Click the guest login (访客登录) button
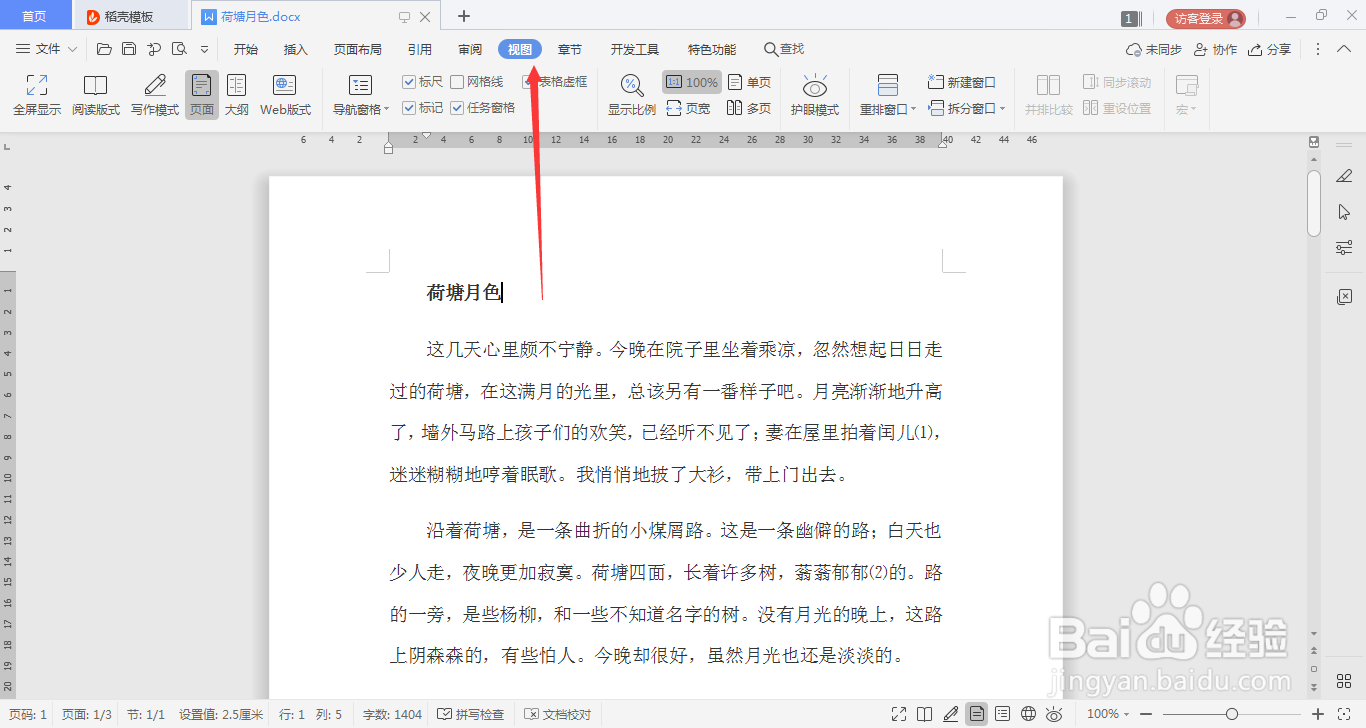Viewport: 1366px width, 728px height. tap(1205, 18)
